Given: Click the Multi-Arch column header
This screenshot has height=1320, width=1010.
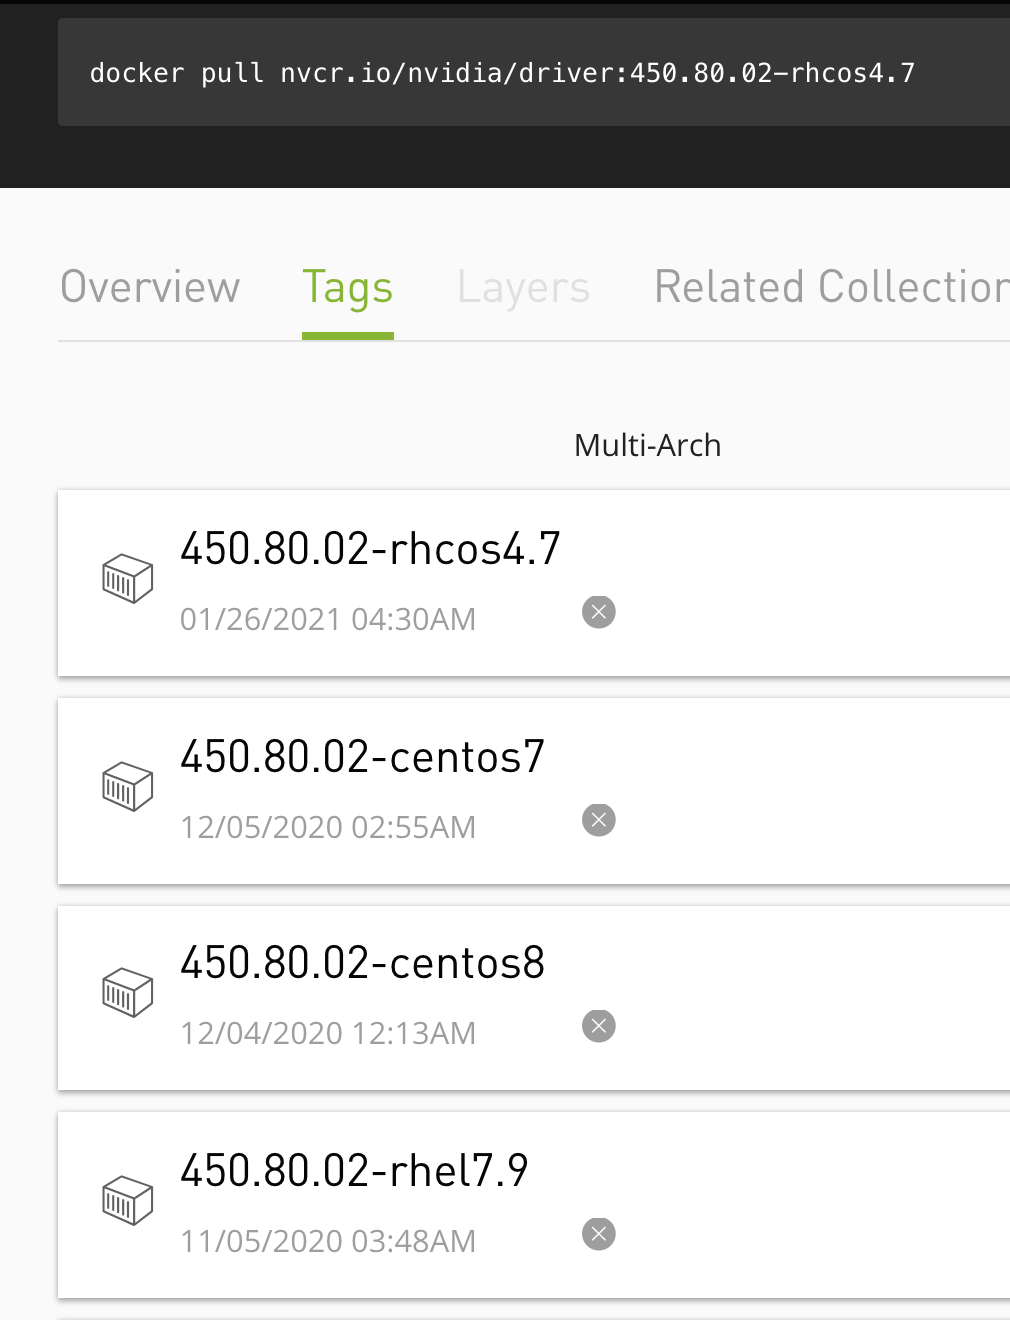Looking at the screenshot, I should tap(647, 445).
